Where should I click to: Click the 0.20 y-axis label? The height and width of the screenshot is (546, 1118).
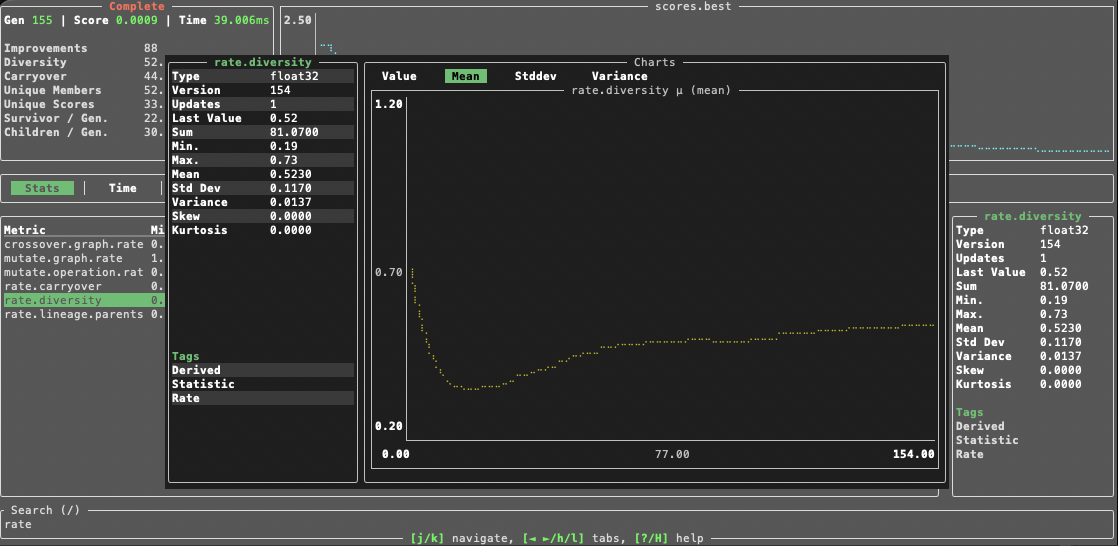(389, 426)
